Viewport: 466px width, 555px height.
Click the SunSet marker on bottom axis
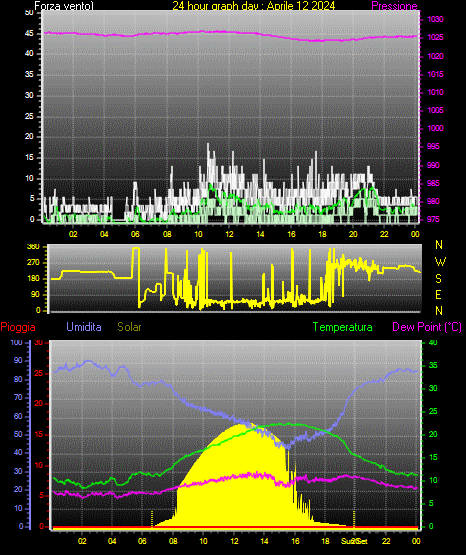click(355, 541)
